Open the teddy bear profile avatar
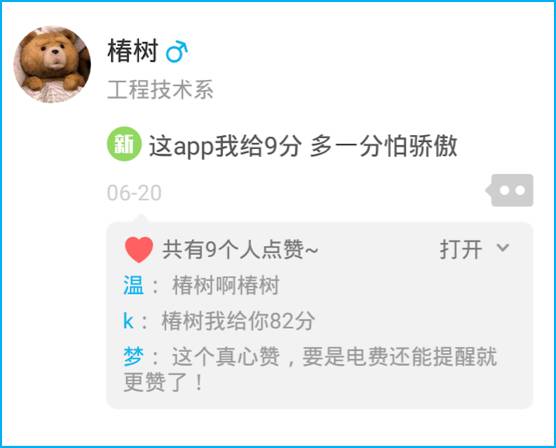This screenshot has height=448, width=556. click(52, 64)
